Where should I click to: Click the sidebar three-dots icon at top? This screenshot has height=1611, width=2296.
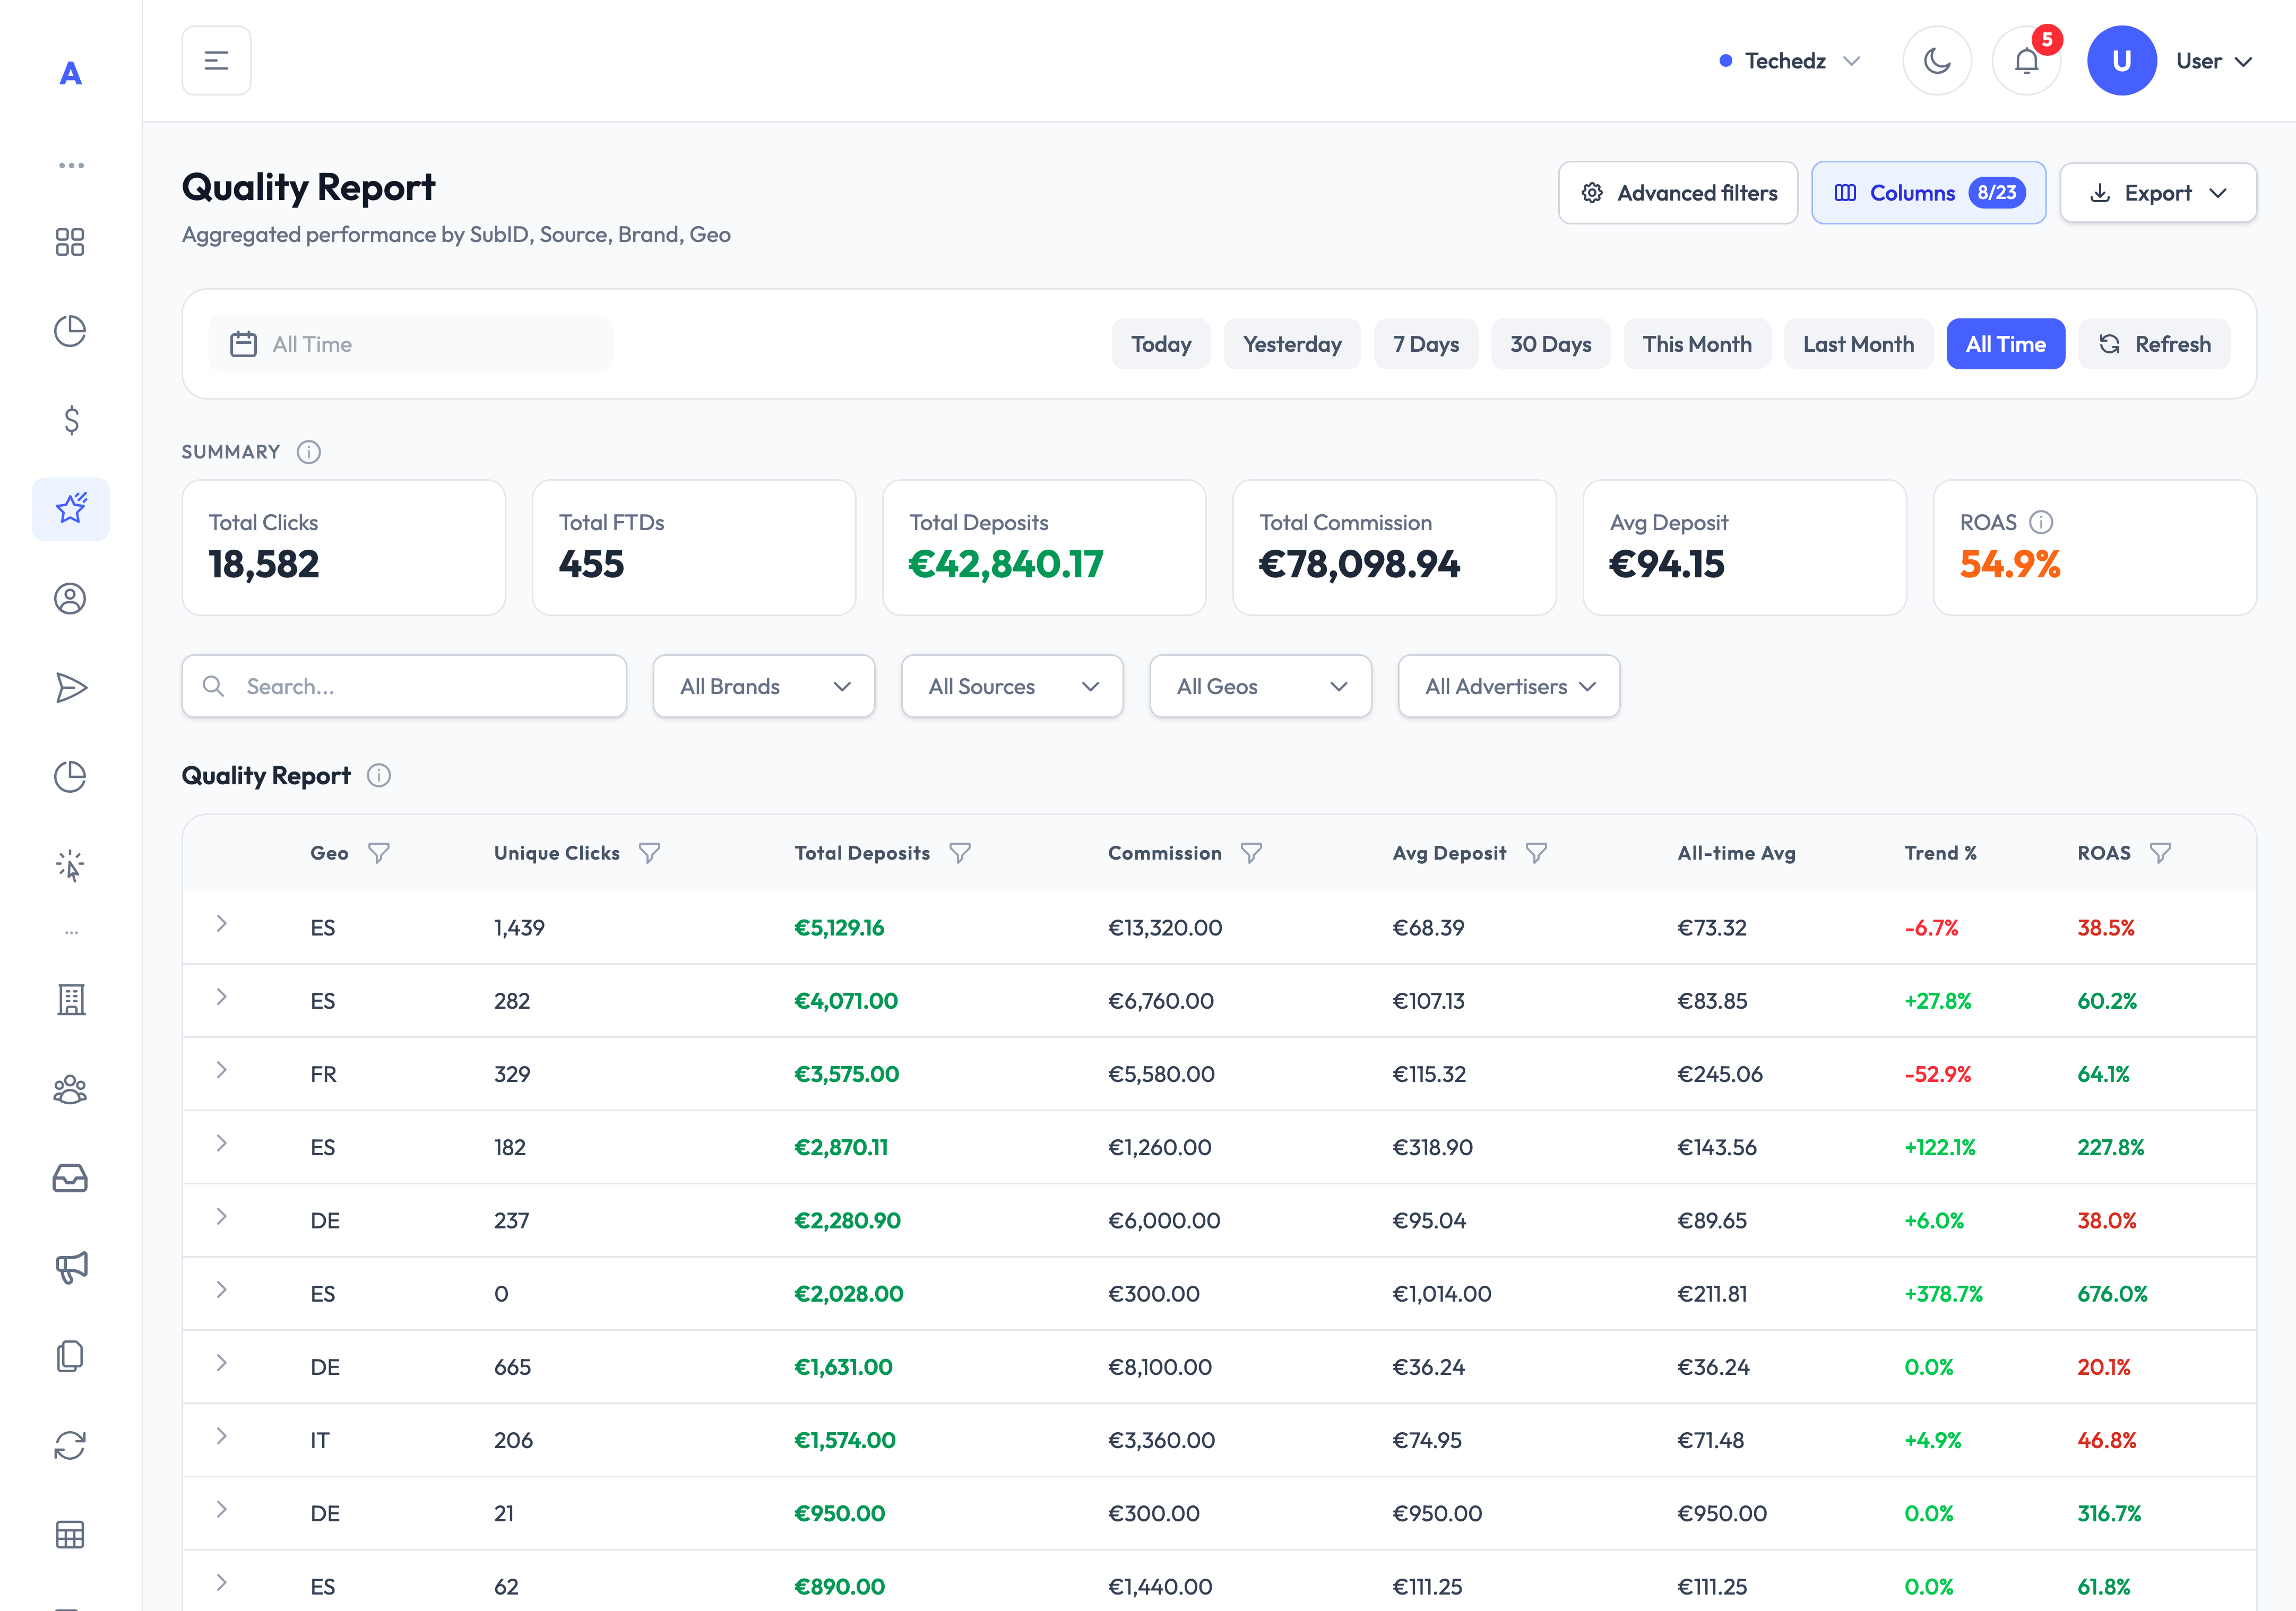70,165
